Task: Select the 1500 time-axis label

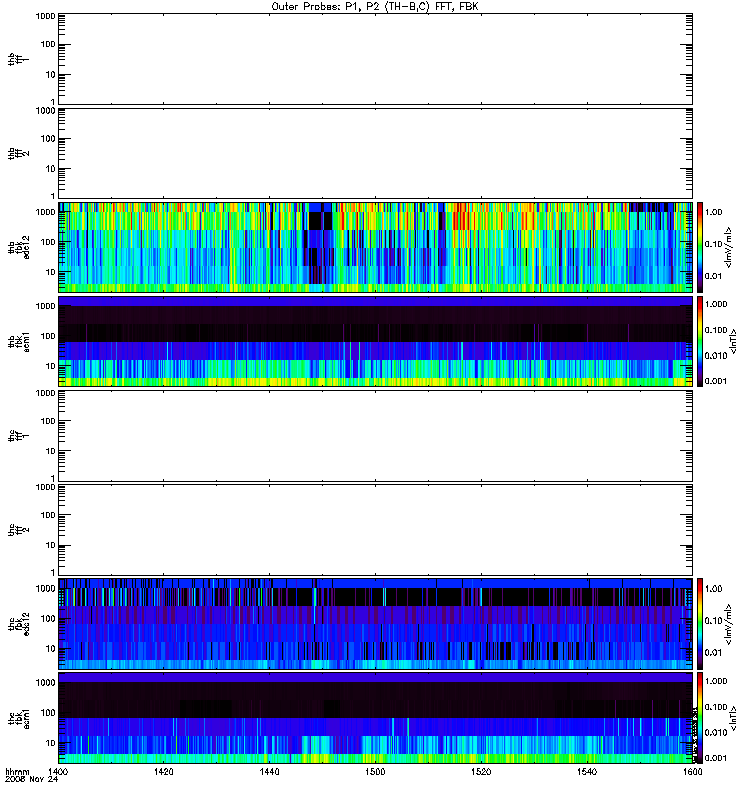Action: coord(375,772)
